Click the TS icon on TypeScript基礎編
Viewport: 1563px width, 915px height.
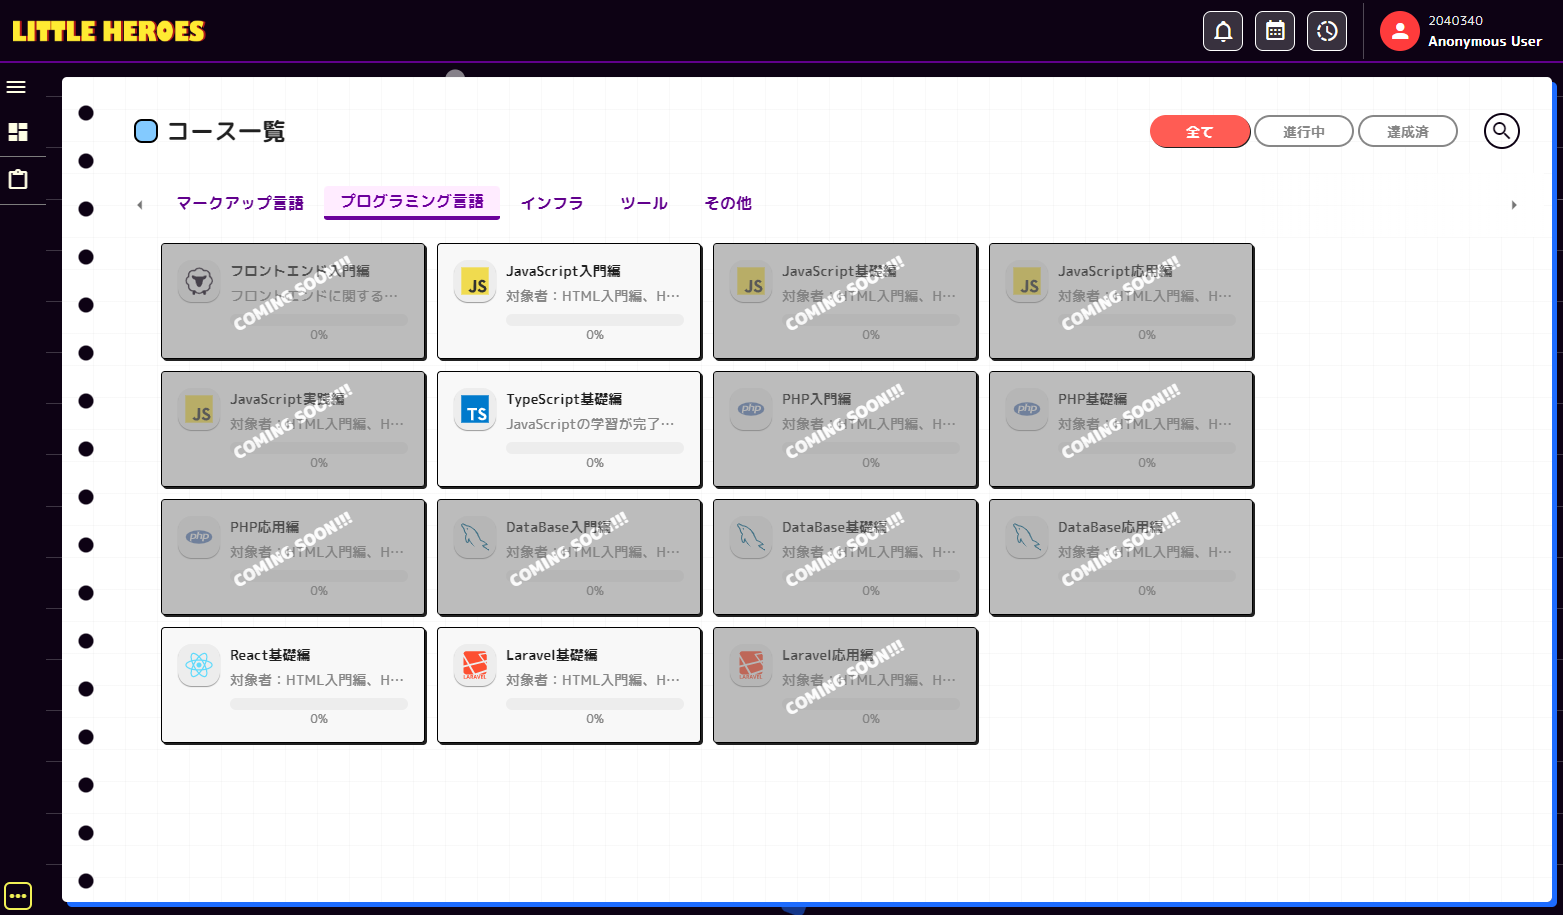tap(475, 411)
